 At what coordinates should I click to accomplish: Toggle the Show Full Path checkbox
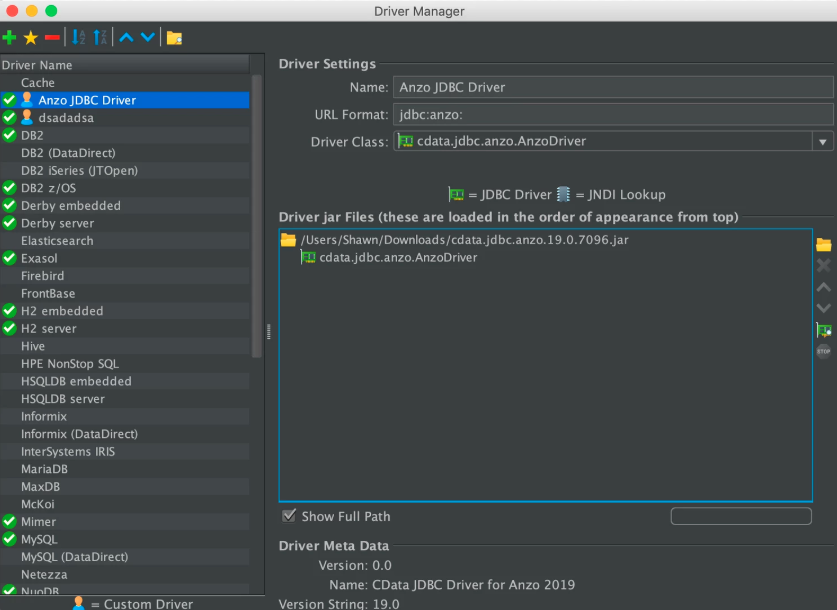(x=289, y=516)
